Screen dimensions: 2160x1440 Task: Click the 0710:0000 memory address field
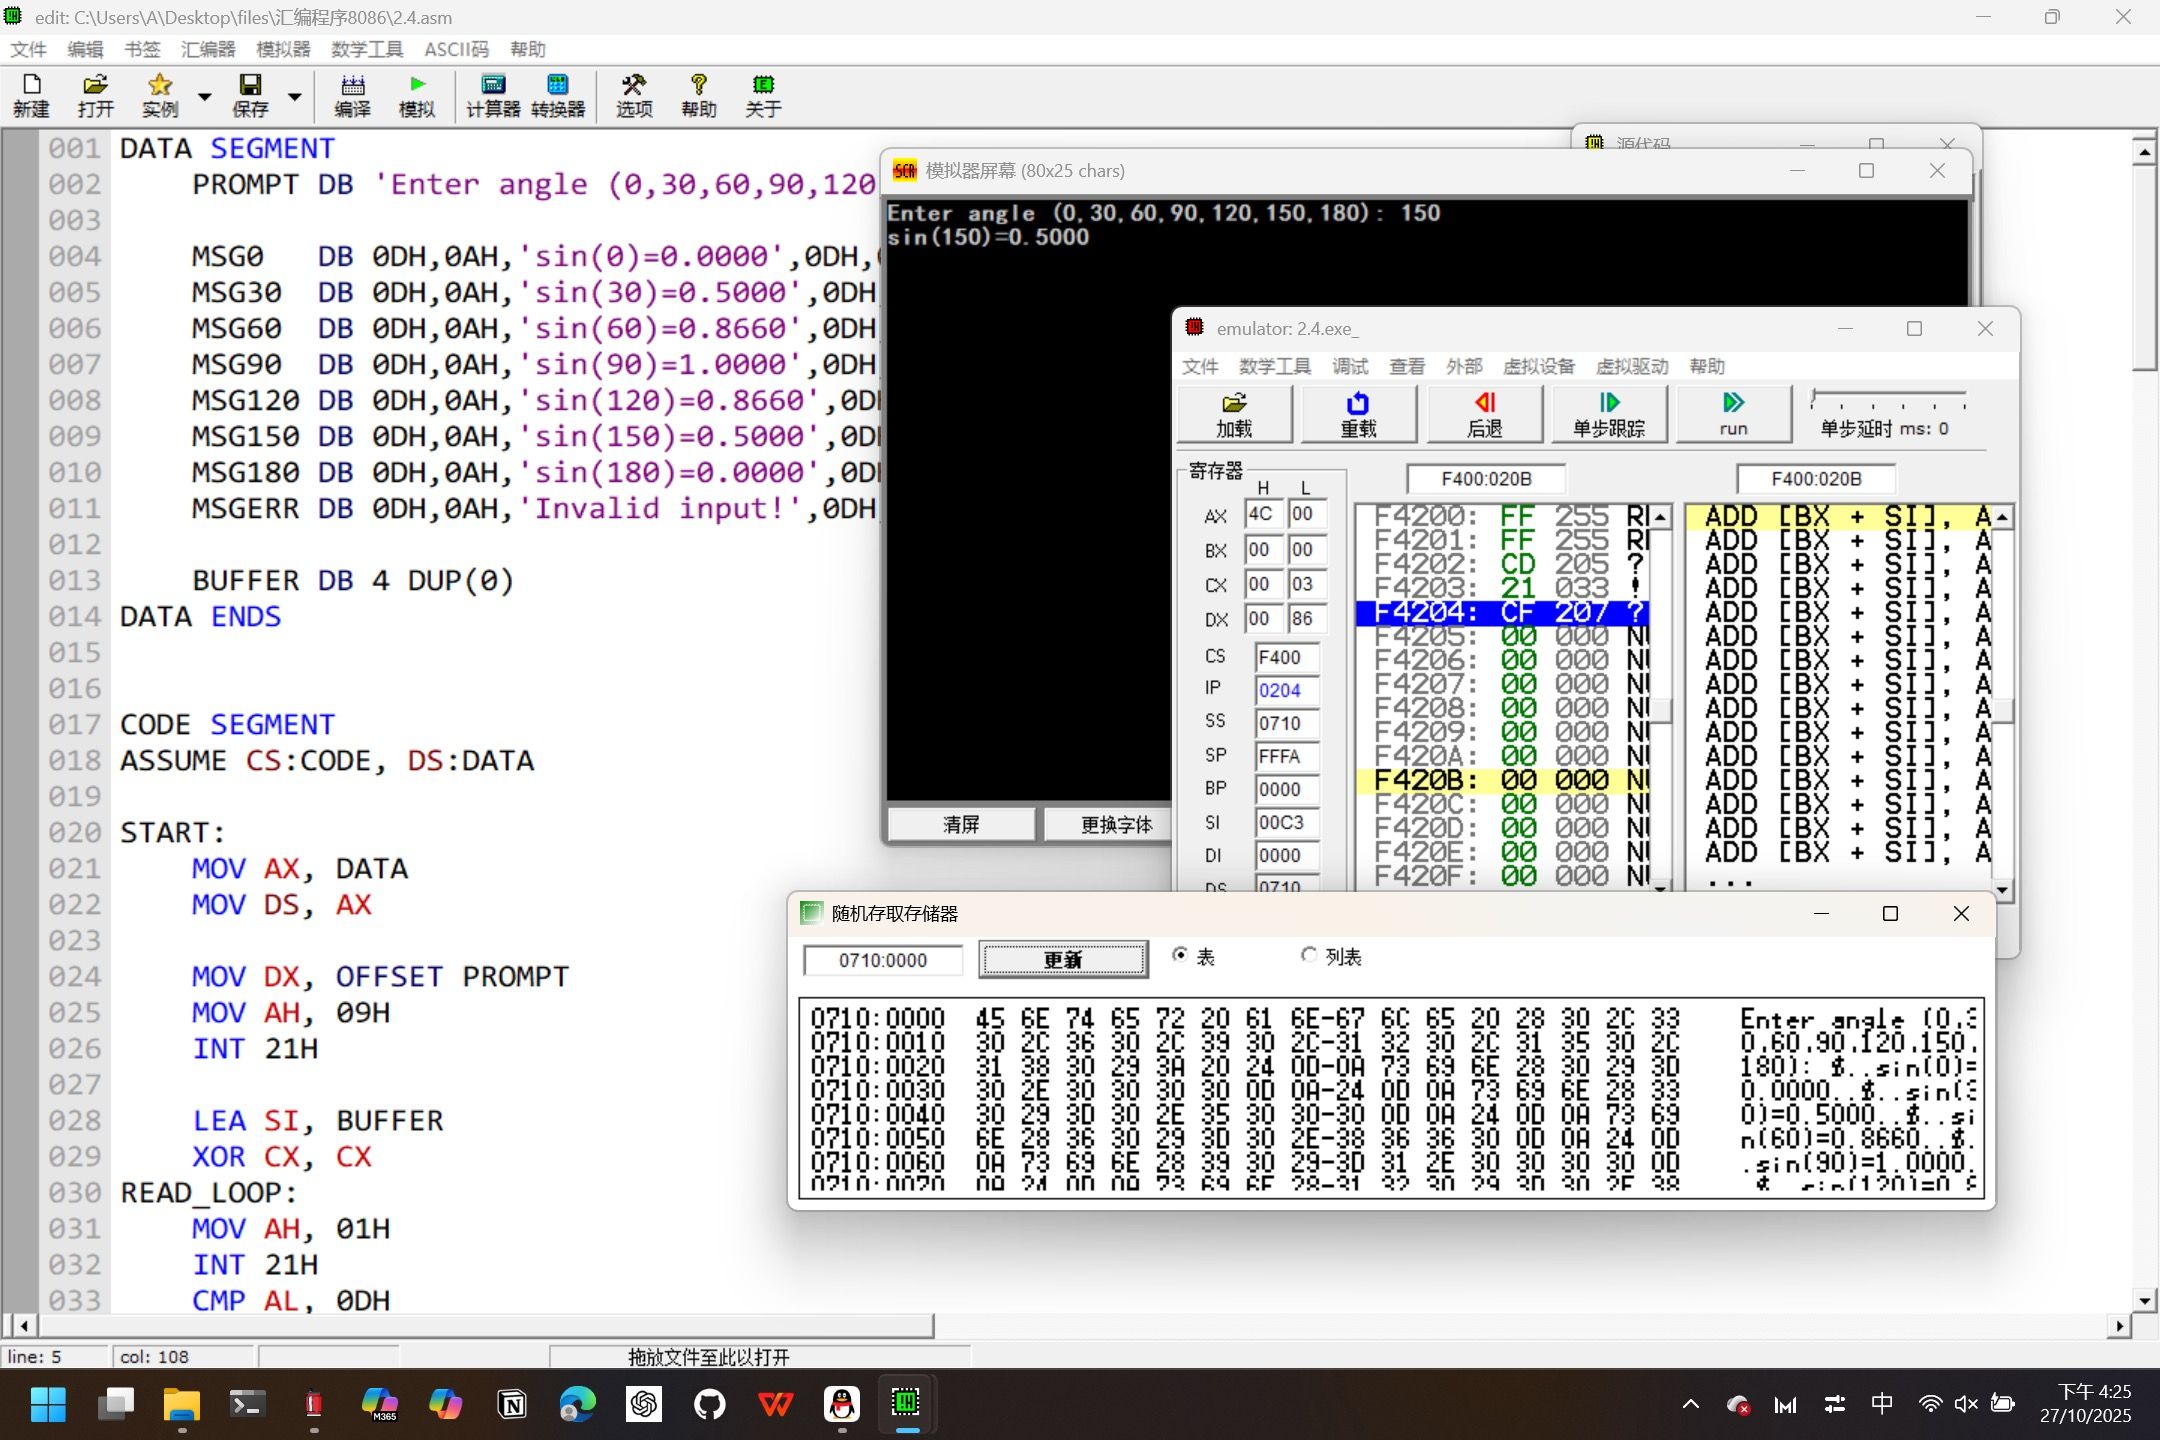pyautogui.click(x=883, y=960)
